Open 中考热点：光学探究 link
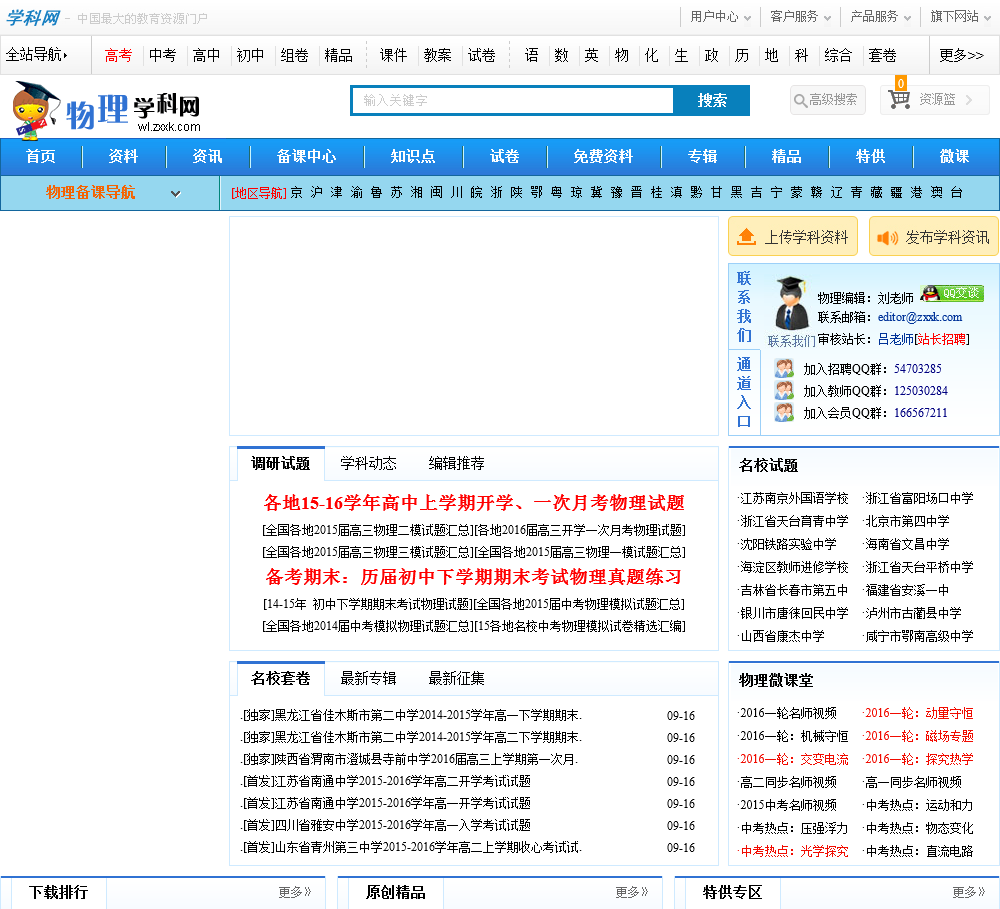 [x=794, y=851]
